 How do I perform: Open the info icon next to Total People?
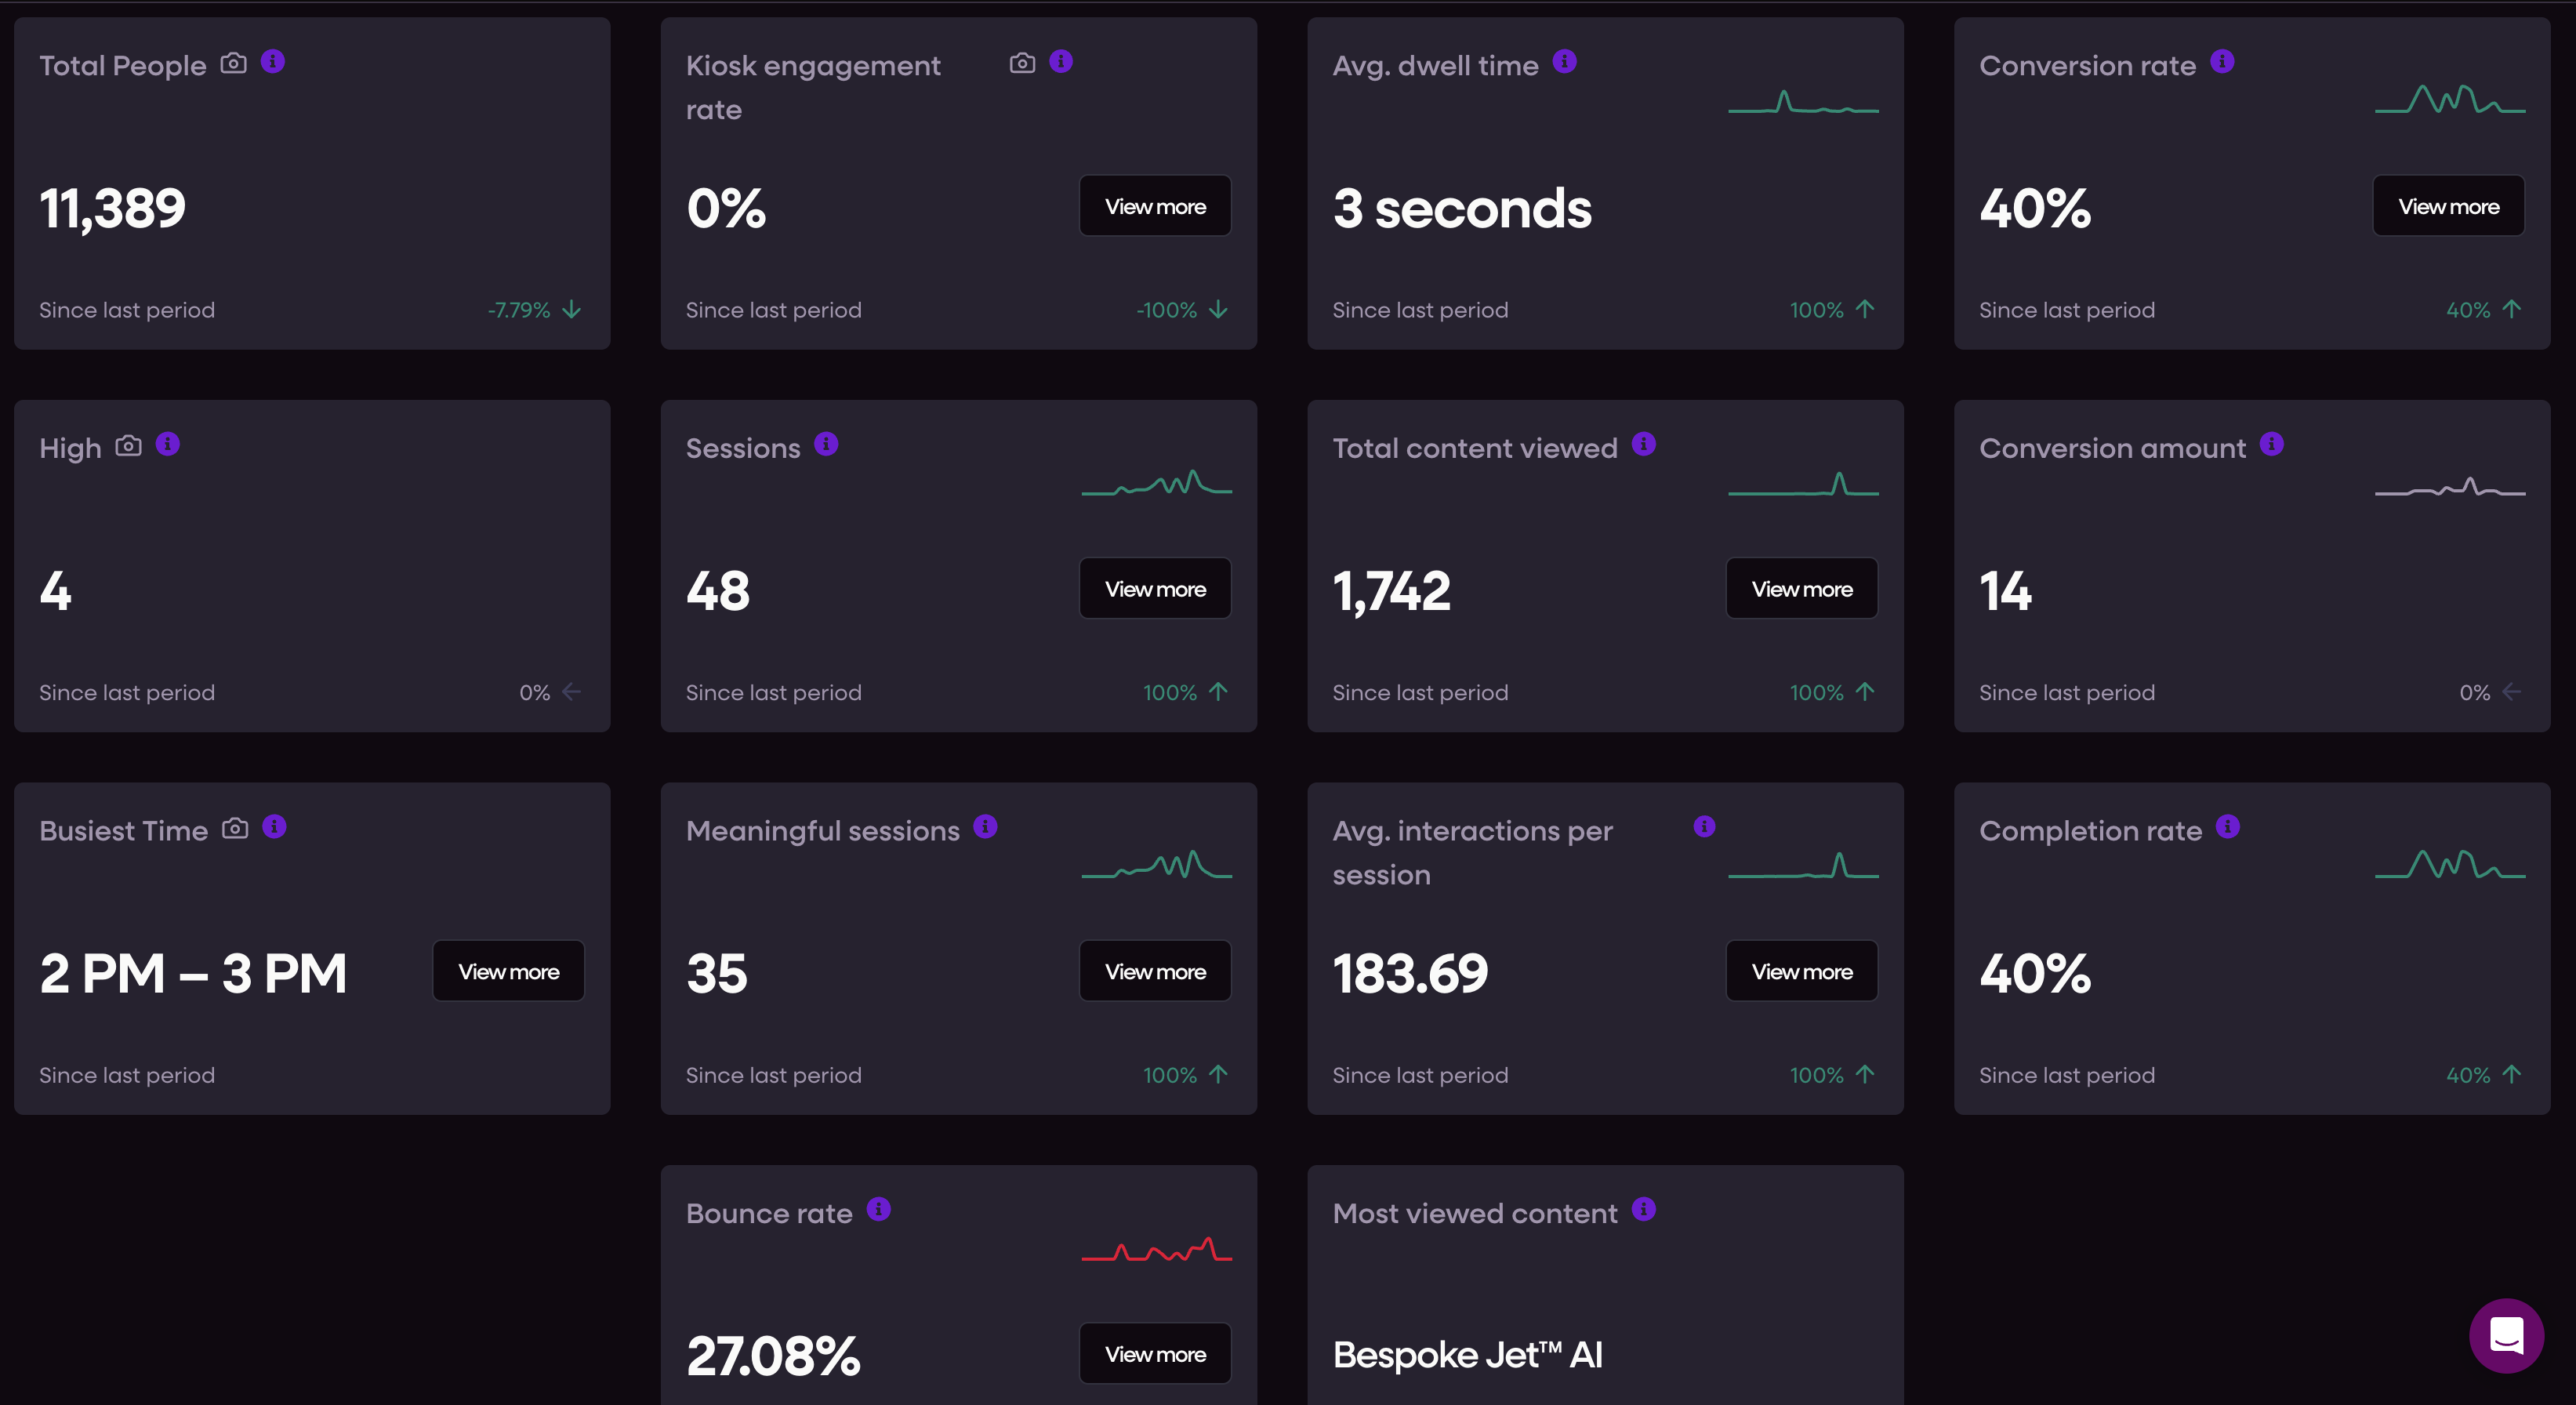(273, 62)
